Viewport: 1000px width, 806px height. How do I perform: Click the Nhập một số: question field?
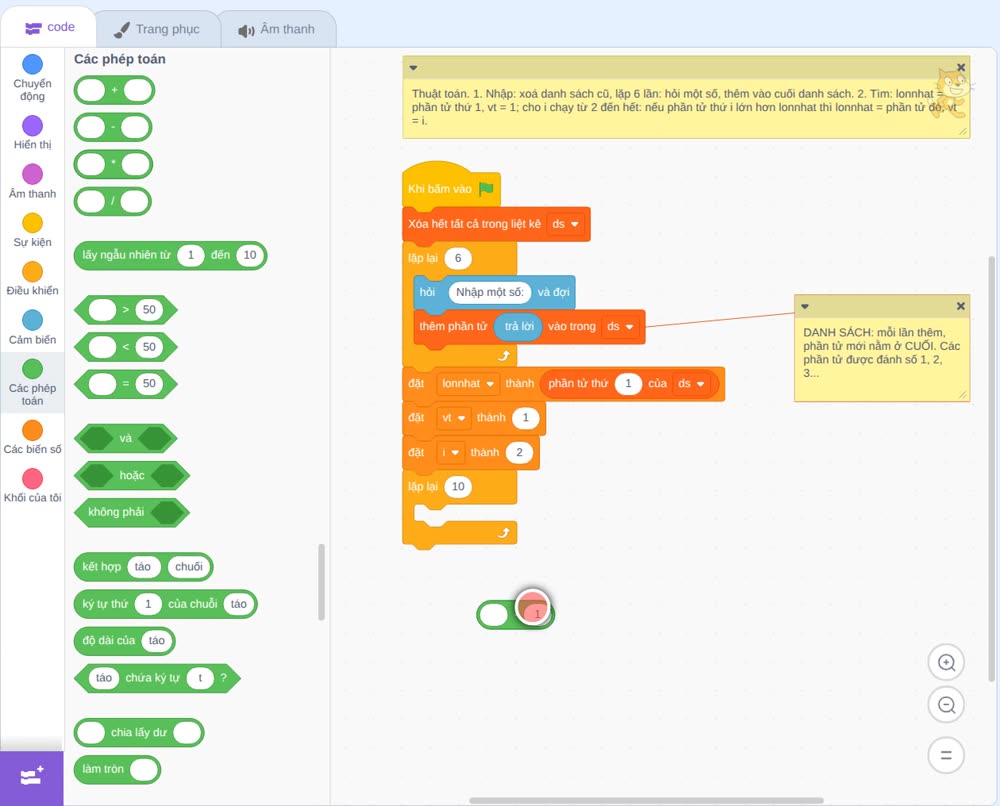490,292
